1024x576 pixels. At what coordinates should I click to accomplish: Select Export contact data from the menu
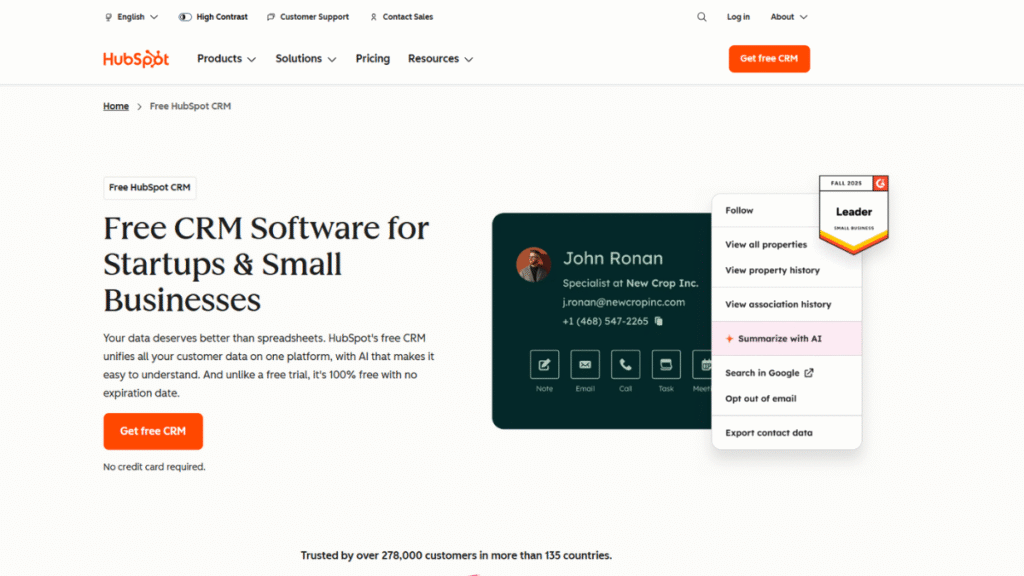pos(770,434)
